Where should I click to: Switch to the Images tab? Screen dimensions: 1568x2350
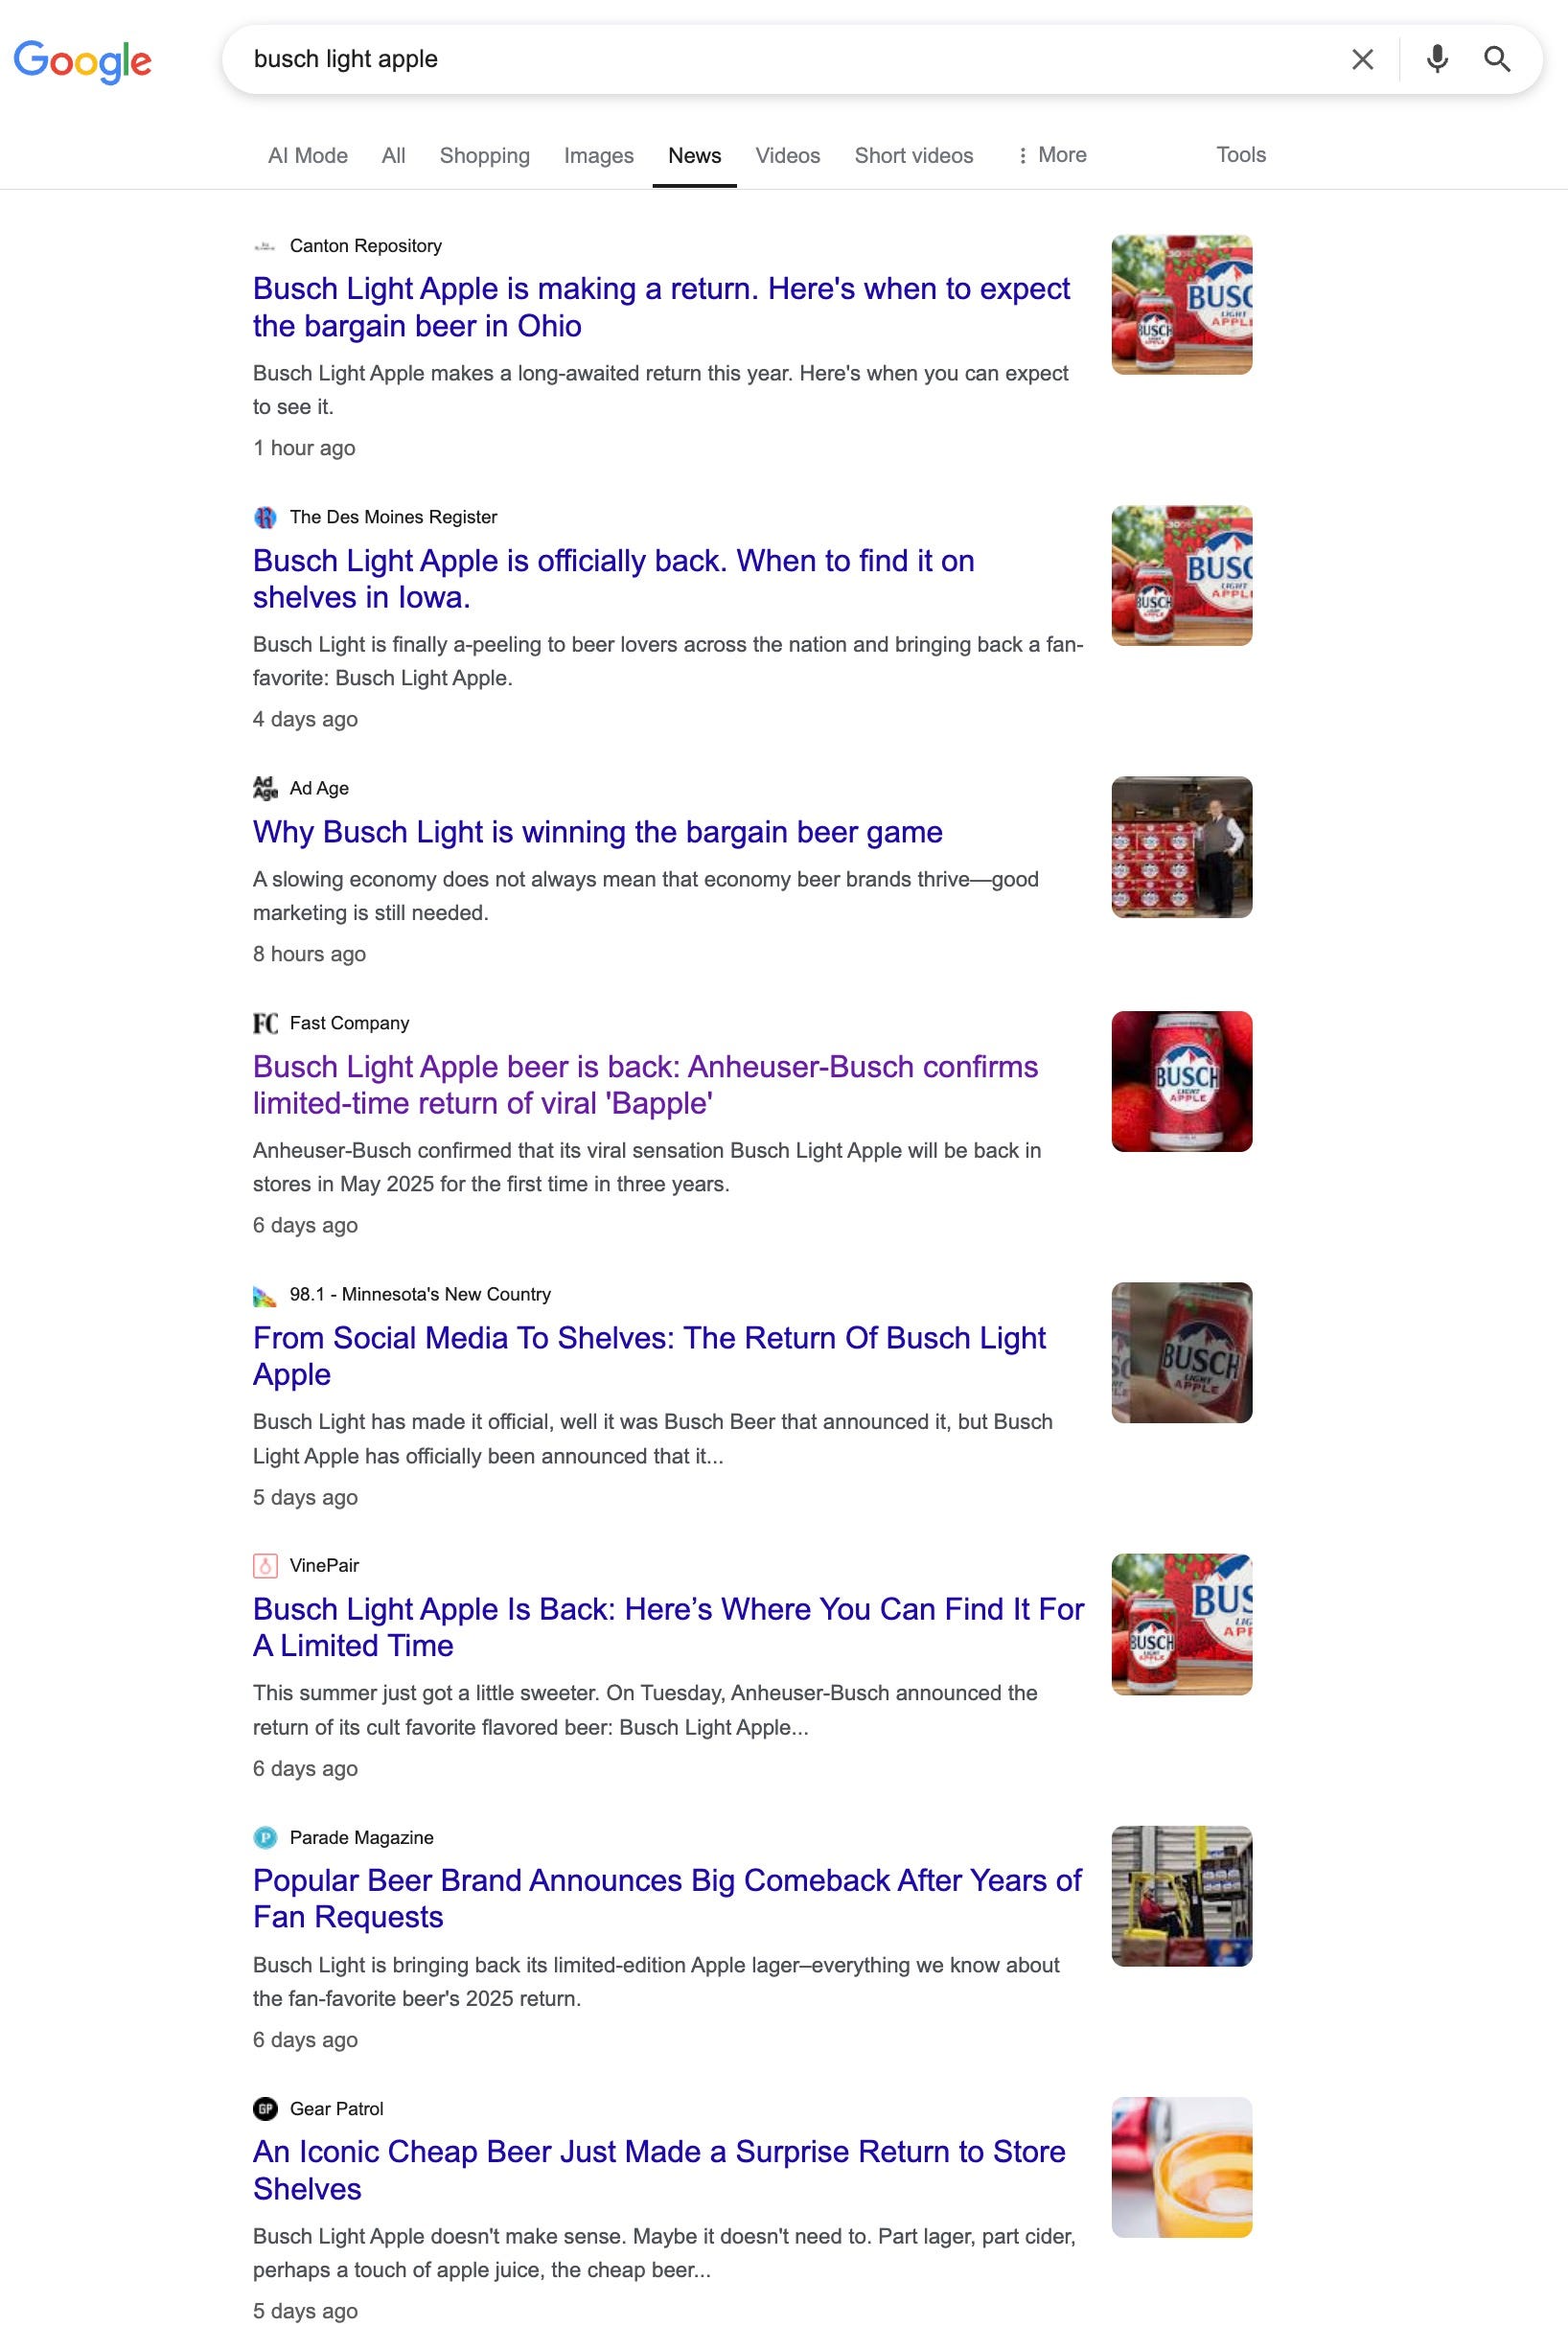click(x=599, y=155)
